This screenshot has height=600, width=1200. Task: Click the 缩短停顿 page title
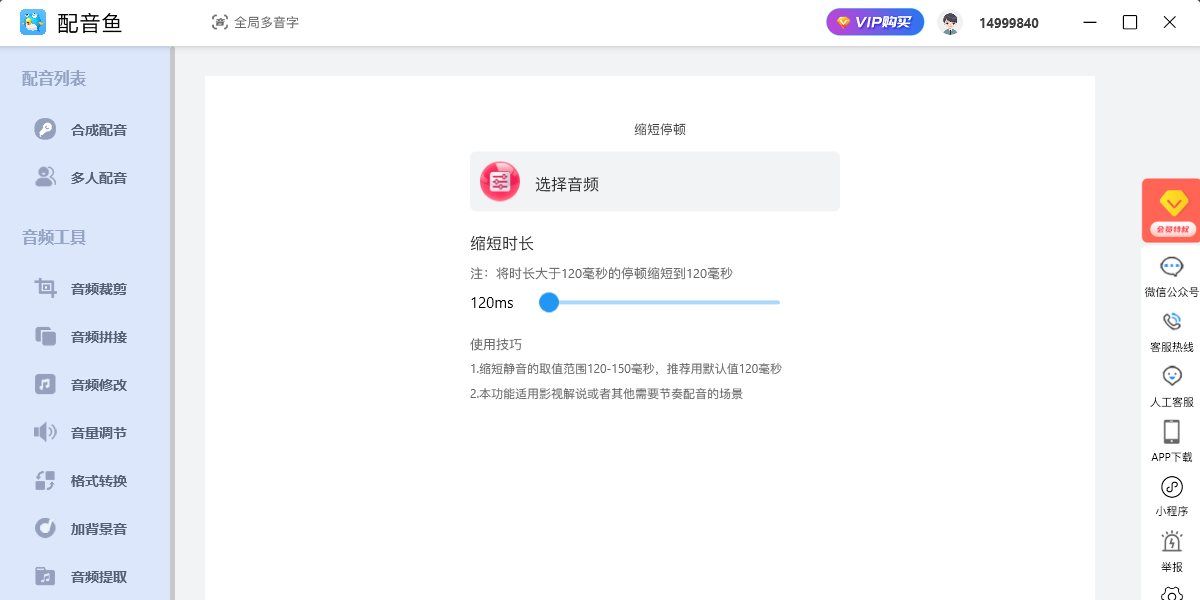click(x=660, y=129)
